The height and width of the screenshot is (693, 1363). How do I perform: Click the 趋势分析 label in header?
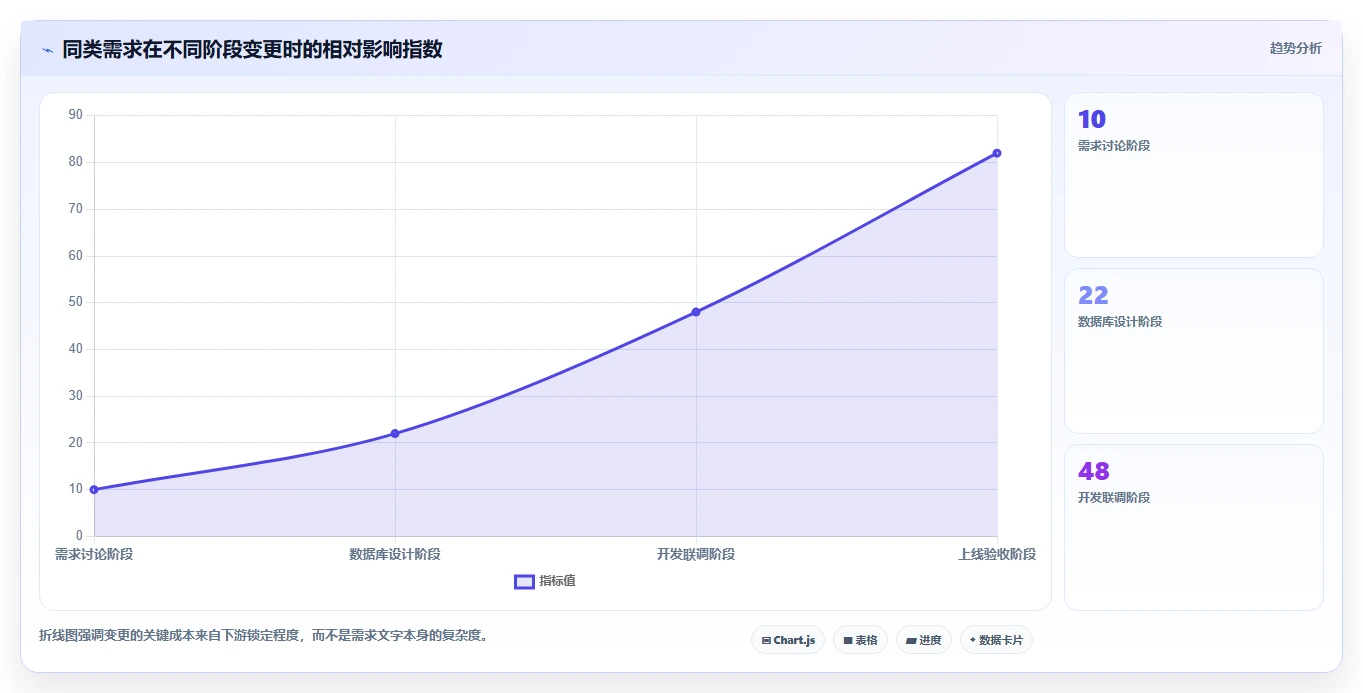(1295, 48)
